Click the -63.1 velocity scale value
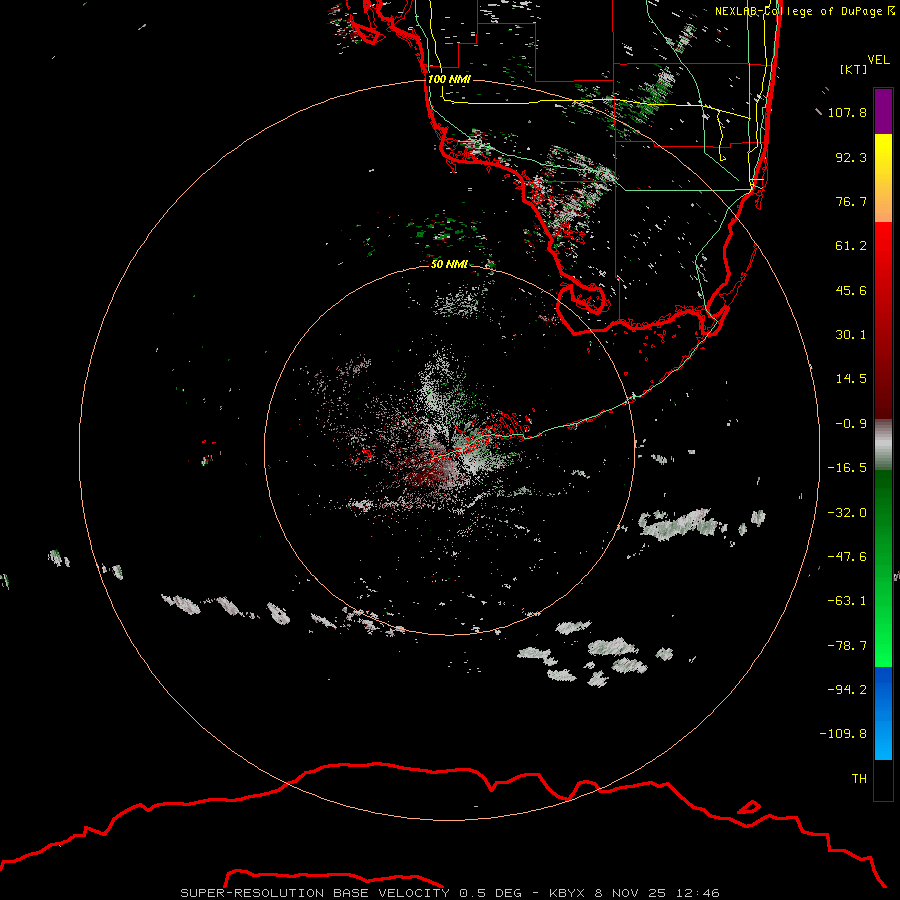 coord(847,601)
